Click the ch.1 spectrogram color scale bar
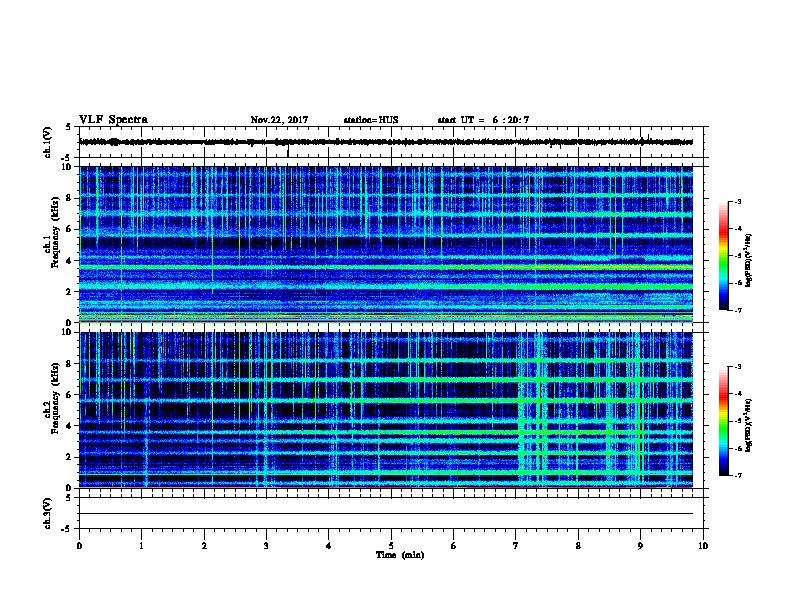 (723, 256)
